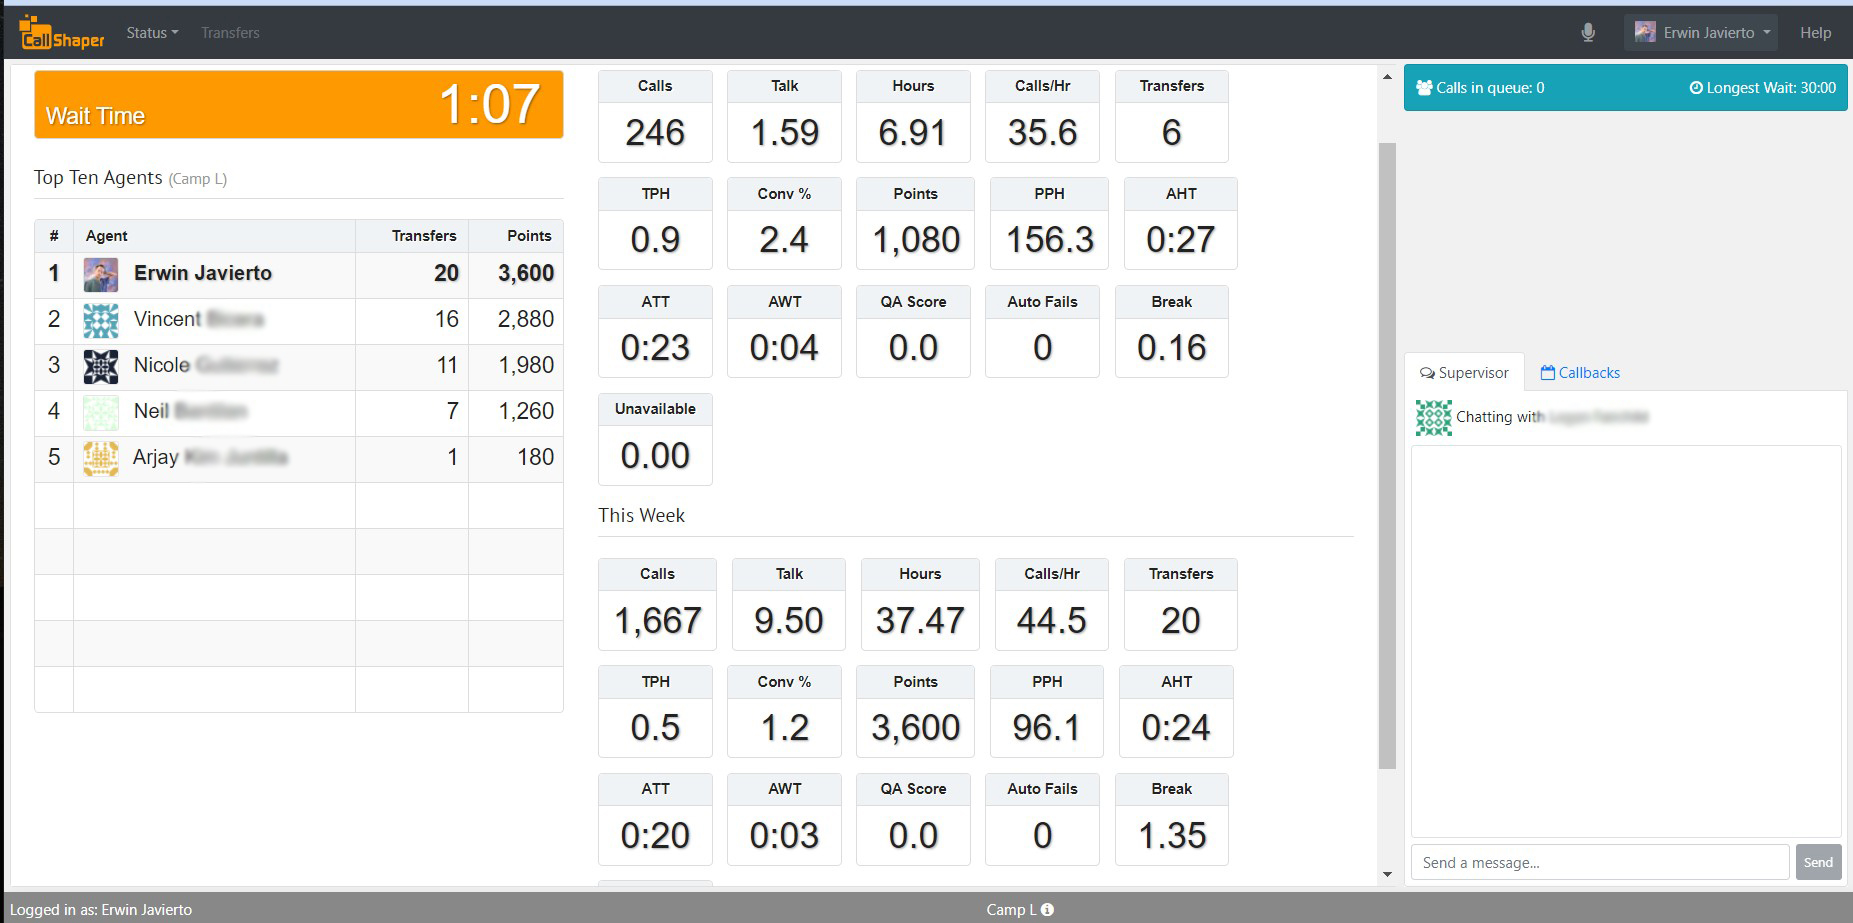
Task: Click Vincent's avatar icon in agents list
Action: click(101, 320)
